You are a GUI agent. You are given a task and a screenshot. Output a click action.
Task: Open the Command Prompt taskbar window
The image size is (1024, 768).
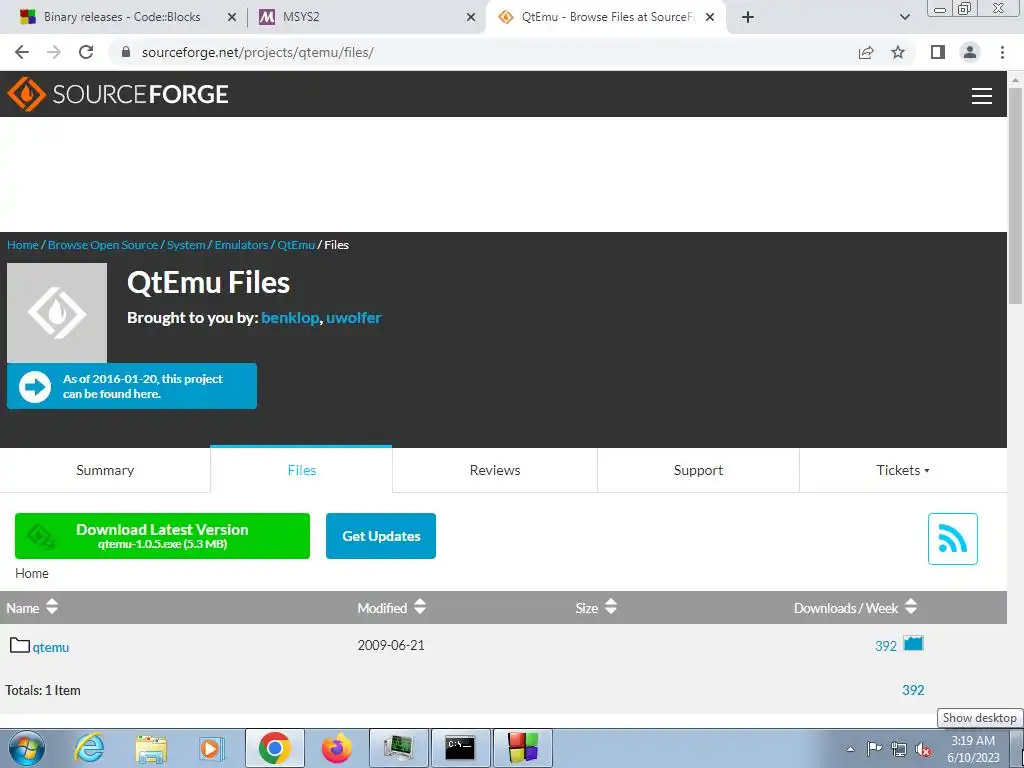(x=460, y=748)
